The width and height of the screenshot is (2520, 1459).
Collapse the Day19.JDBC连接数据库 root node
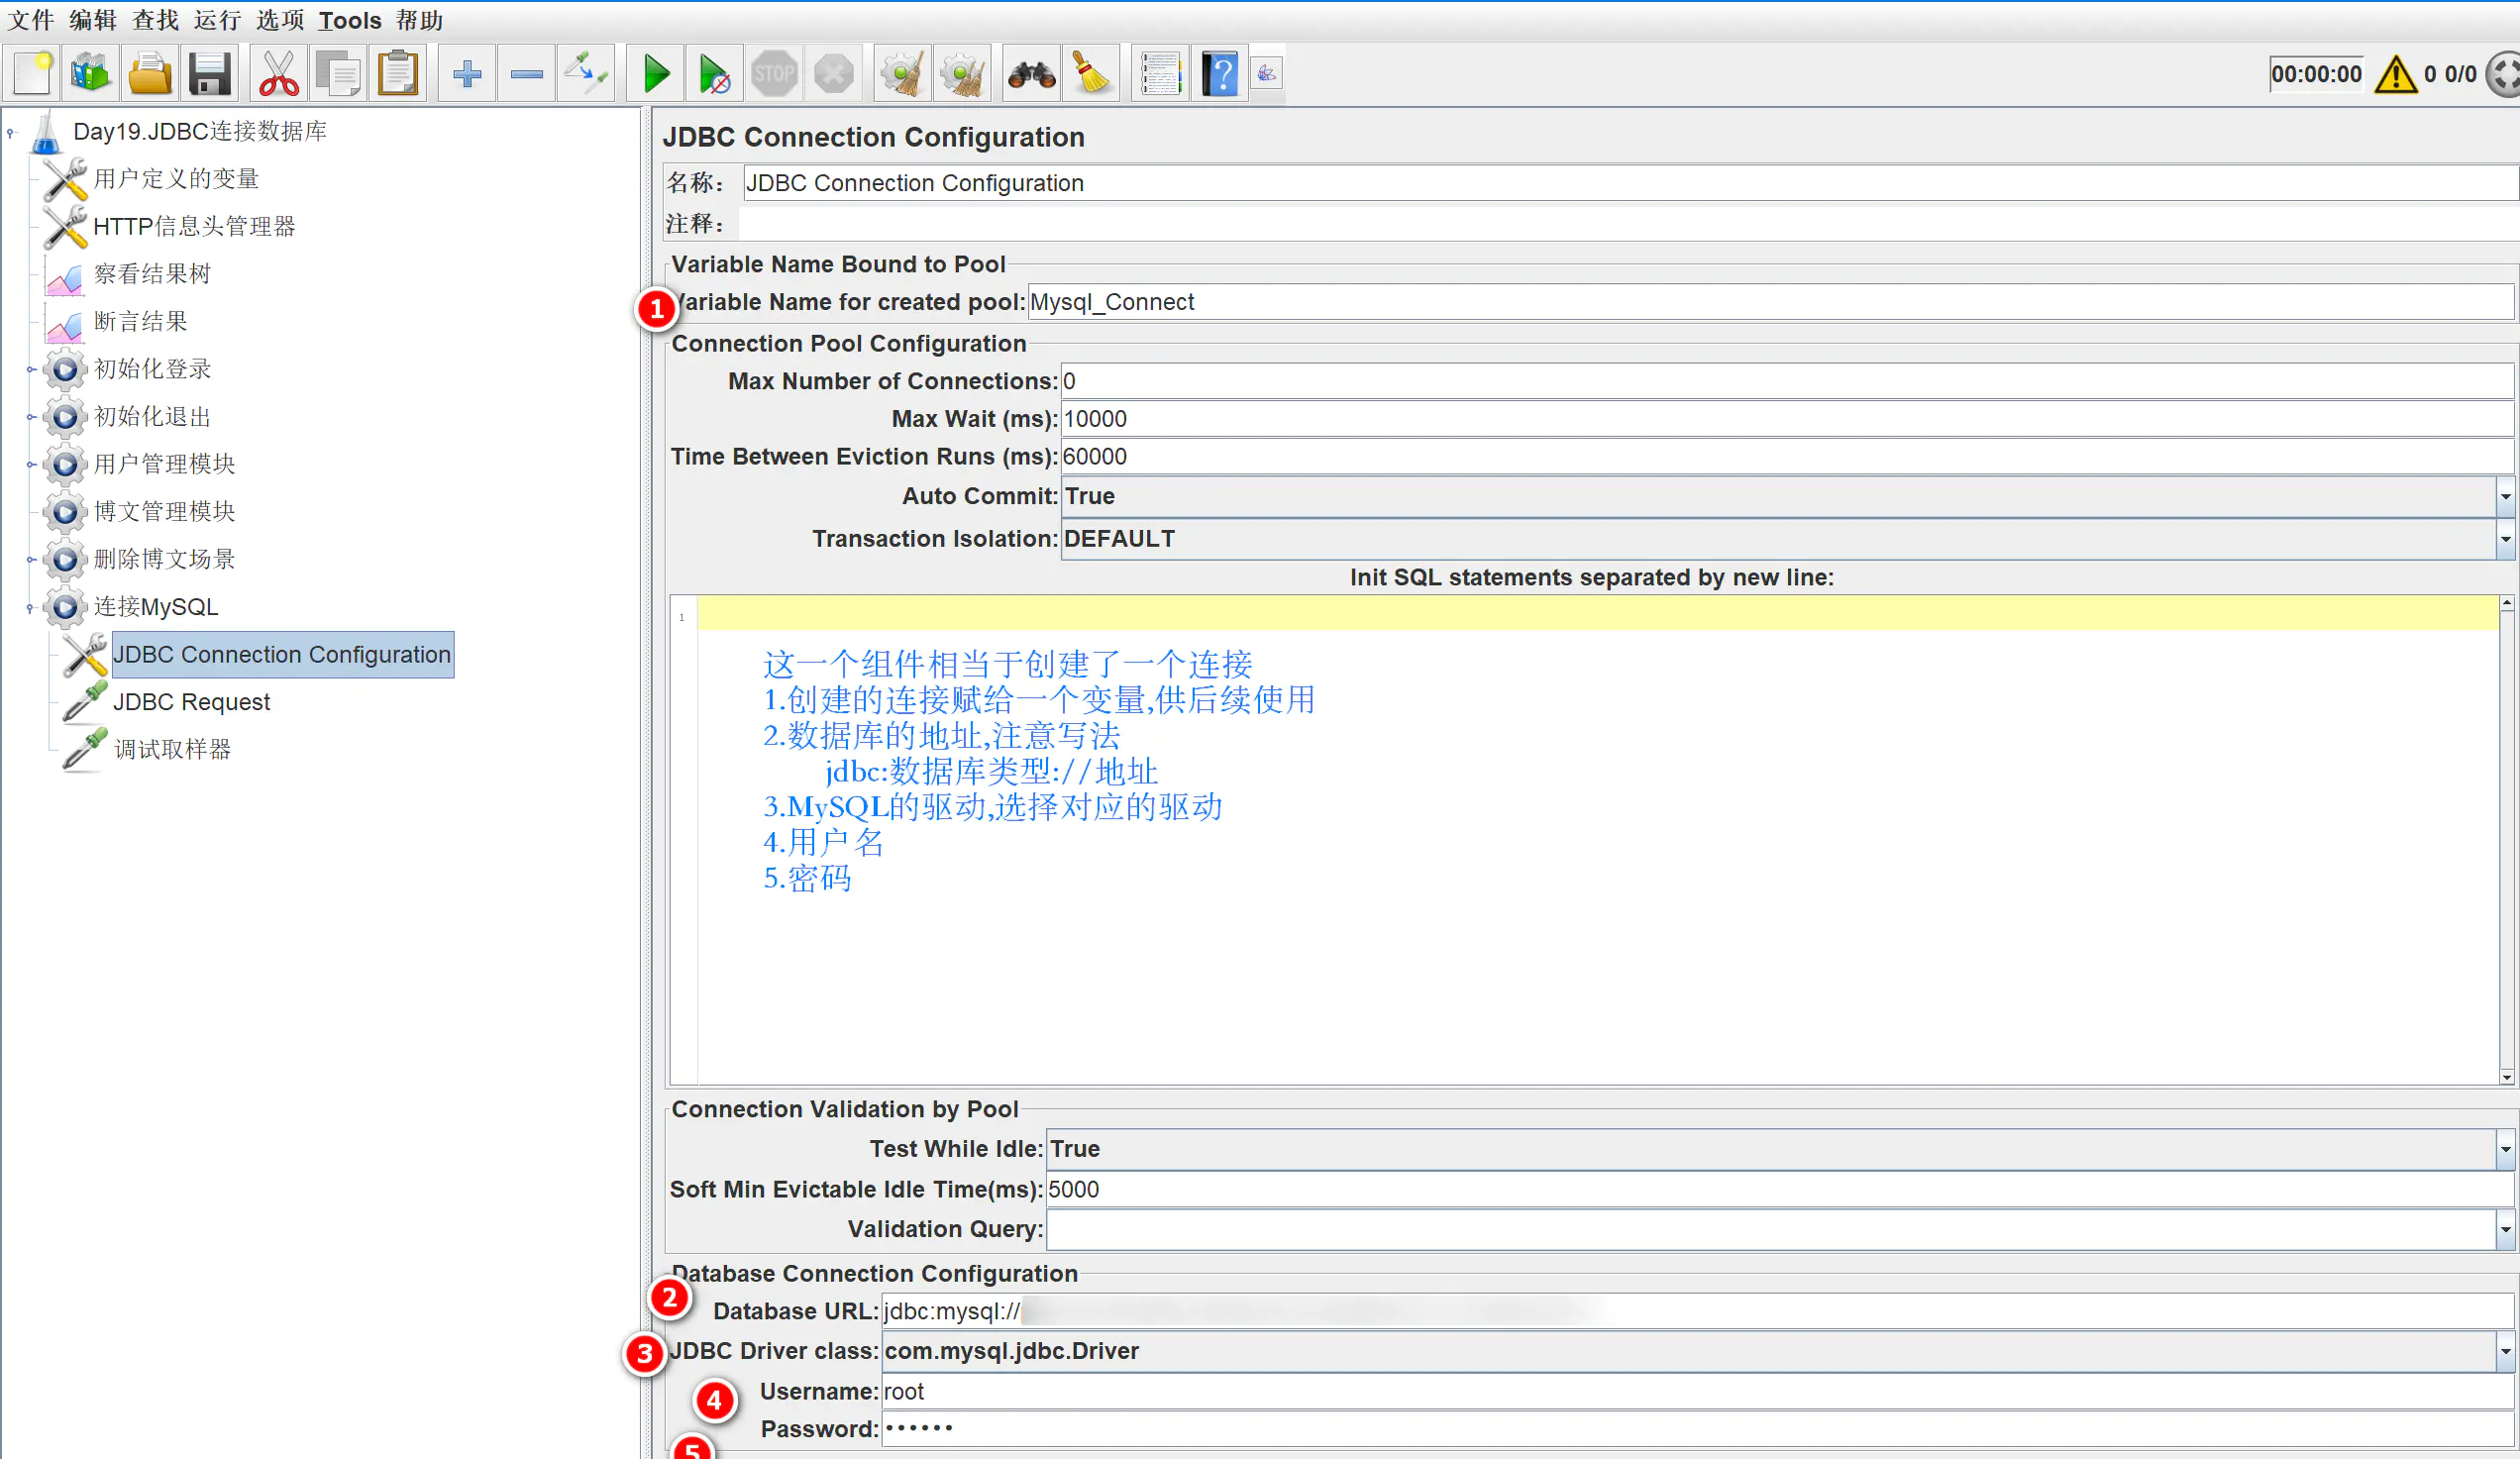(x=11, y=132)
